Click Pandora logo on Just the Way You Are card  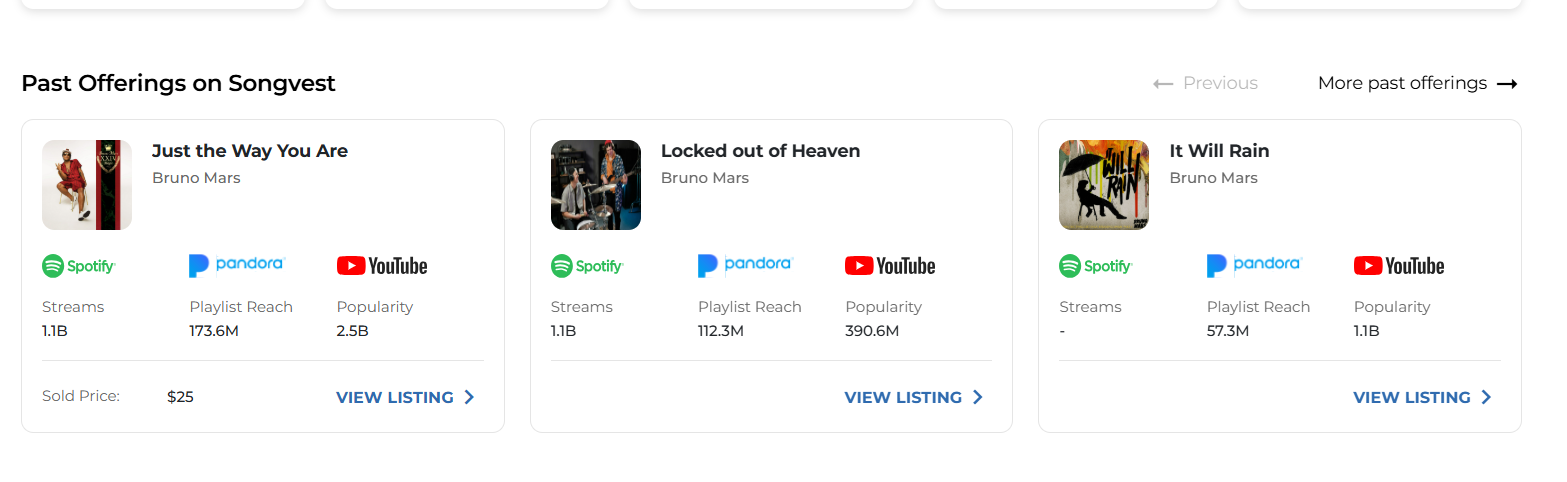pos(237,265)
